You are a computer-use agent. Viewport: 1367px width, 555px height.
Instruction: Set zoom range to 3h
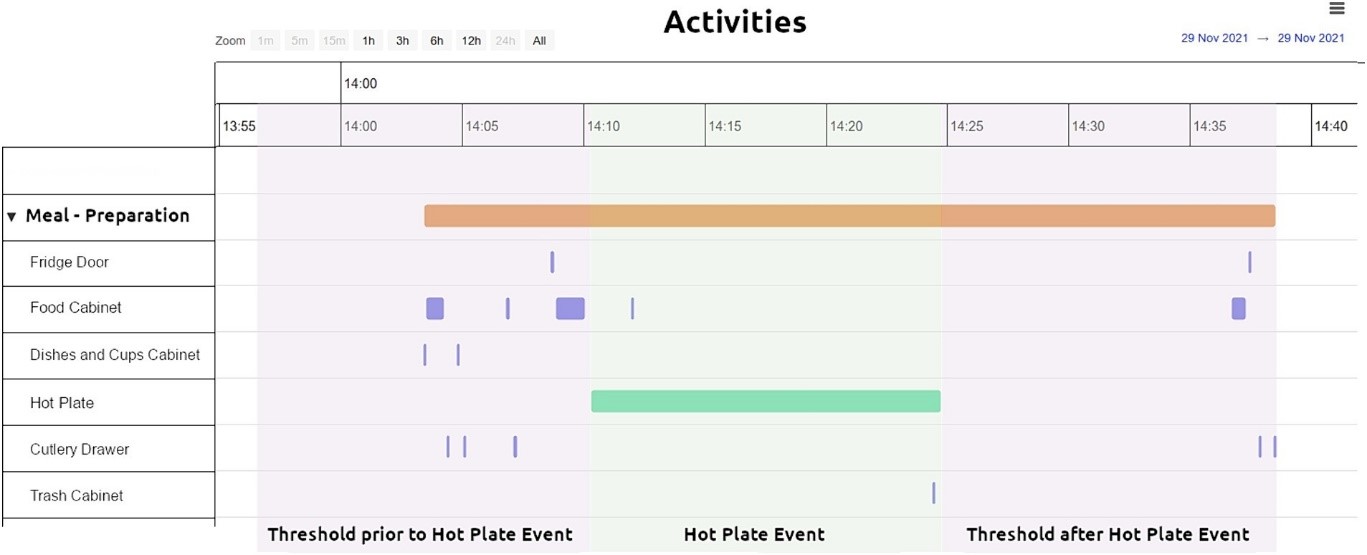[402, 41]
